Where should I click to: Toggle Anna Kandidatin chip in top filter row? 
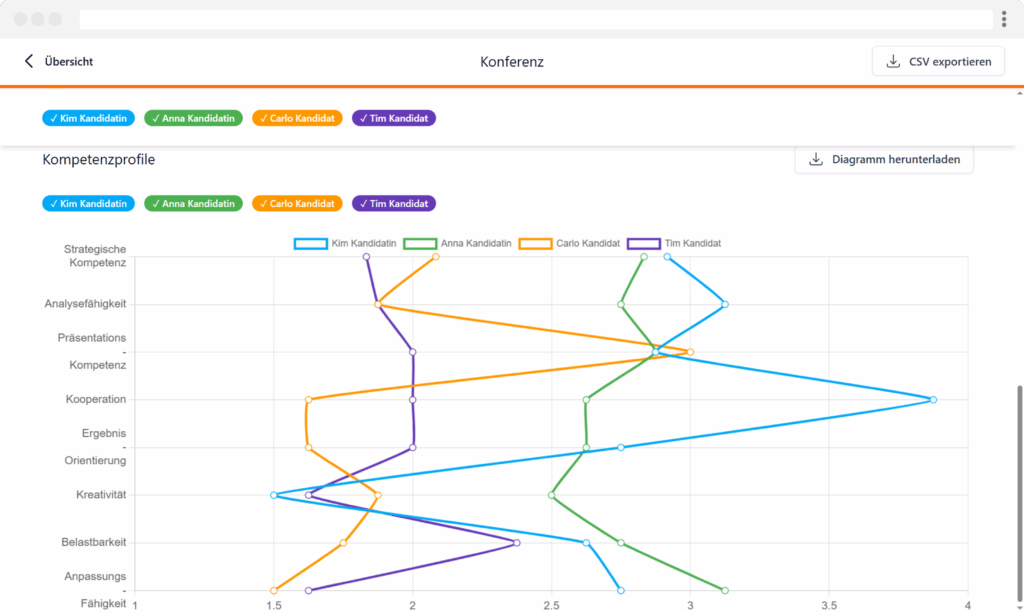[x=194, y=118]
